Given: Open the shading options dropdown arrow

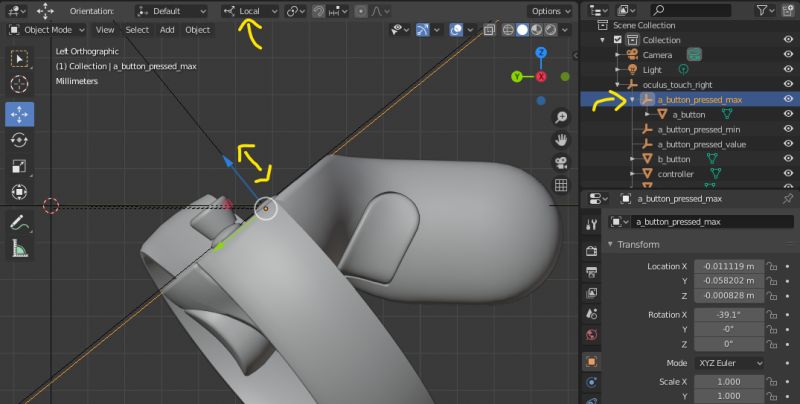Looking at the screenshot, I should click(565, 30).
